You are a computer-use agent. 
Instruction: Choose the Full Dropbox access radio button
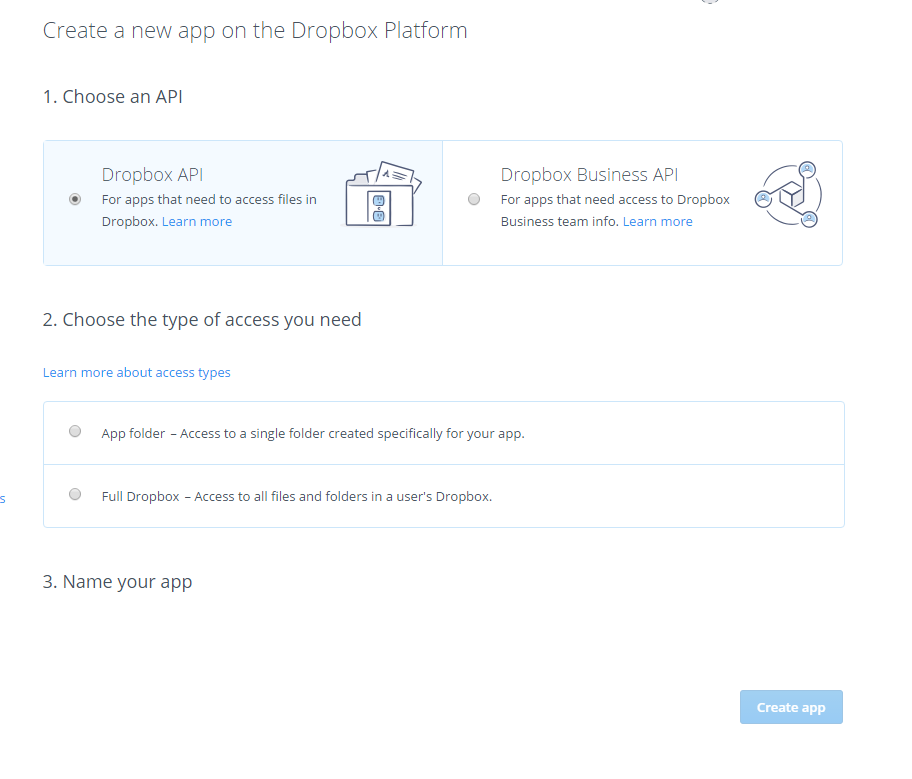75,494
